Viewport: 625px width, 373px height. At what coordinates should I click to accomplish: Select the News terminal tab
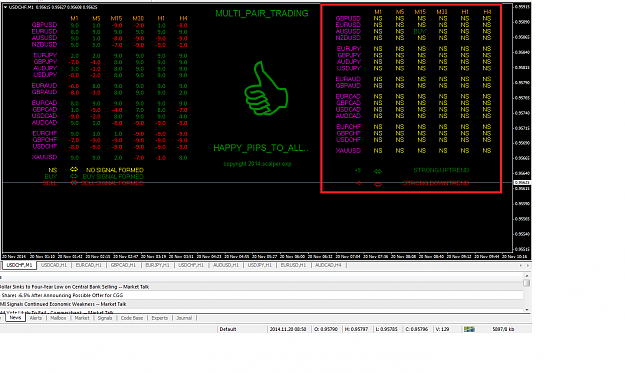[x=15, y=318]
